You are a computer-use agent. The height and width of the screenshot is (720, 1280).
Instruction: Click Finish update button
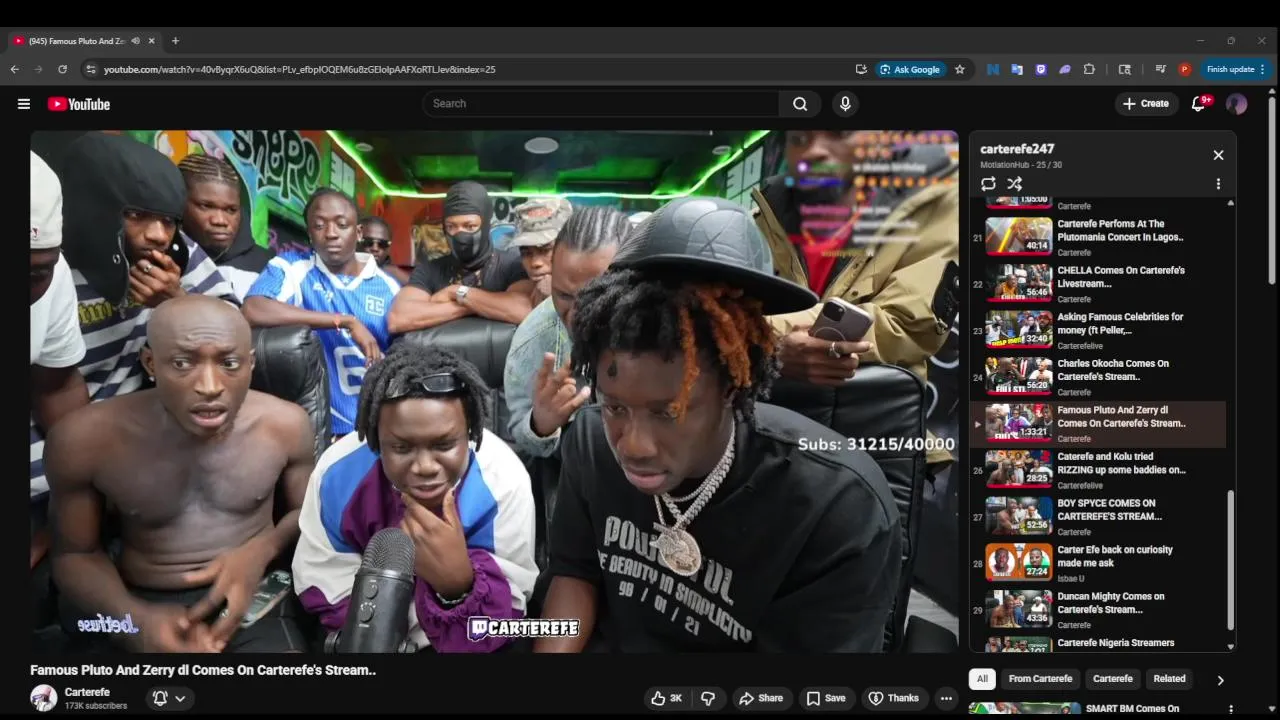[x=1236, y=69]
